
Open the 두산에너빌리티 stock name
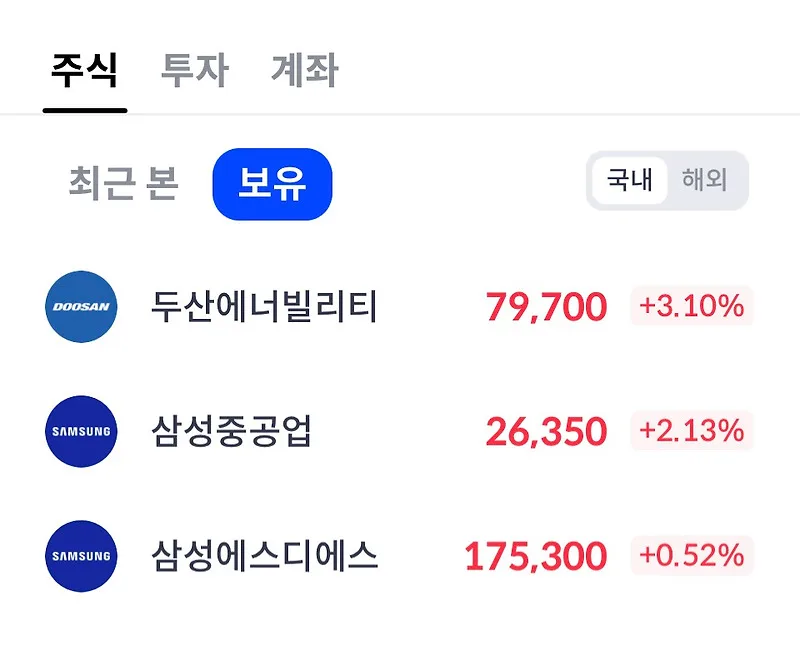[x=264, y=307]
